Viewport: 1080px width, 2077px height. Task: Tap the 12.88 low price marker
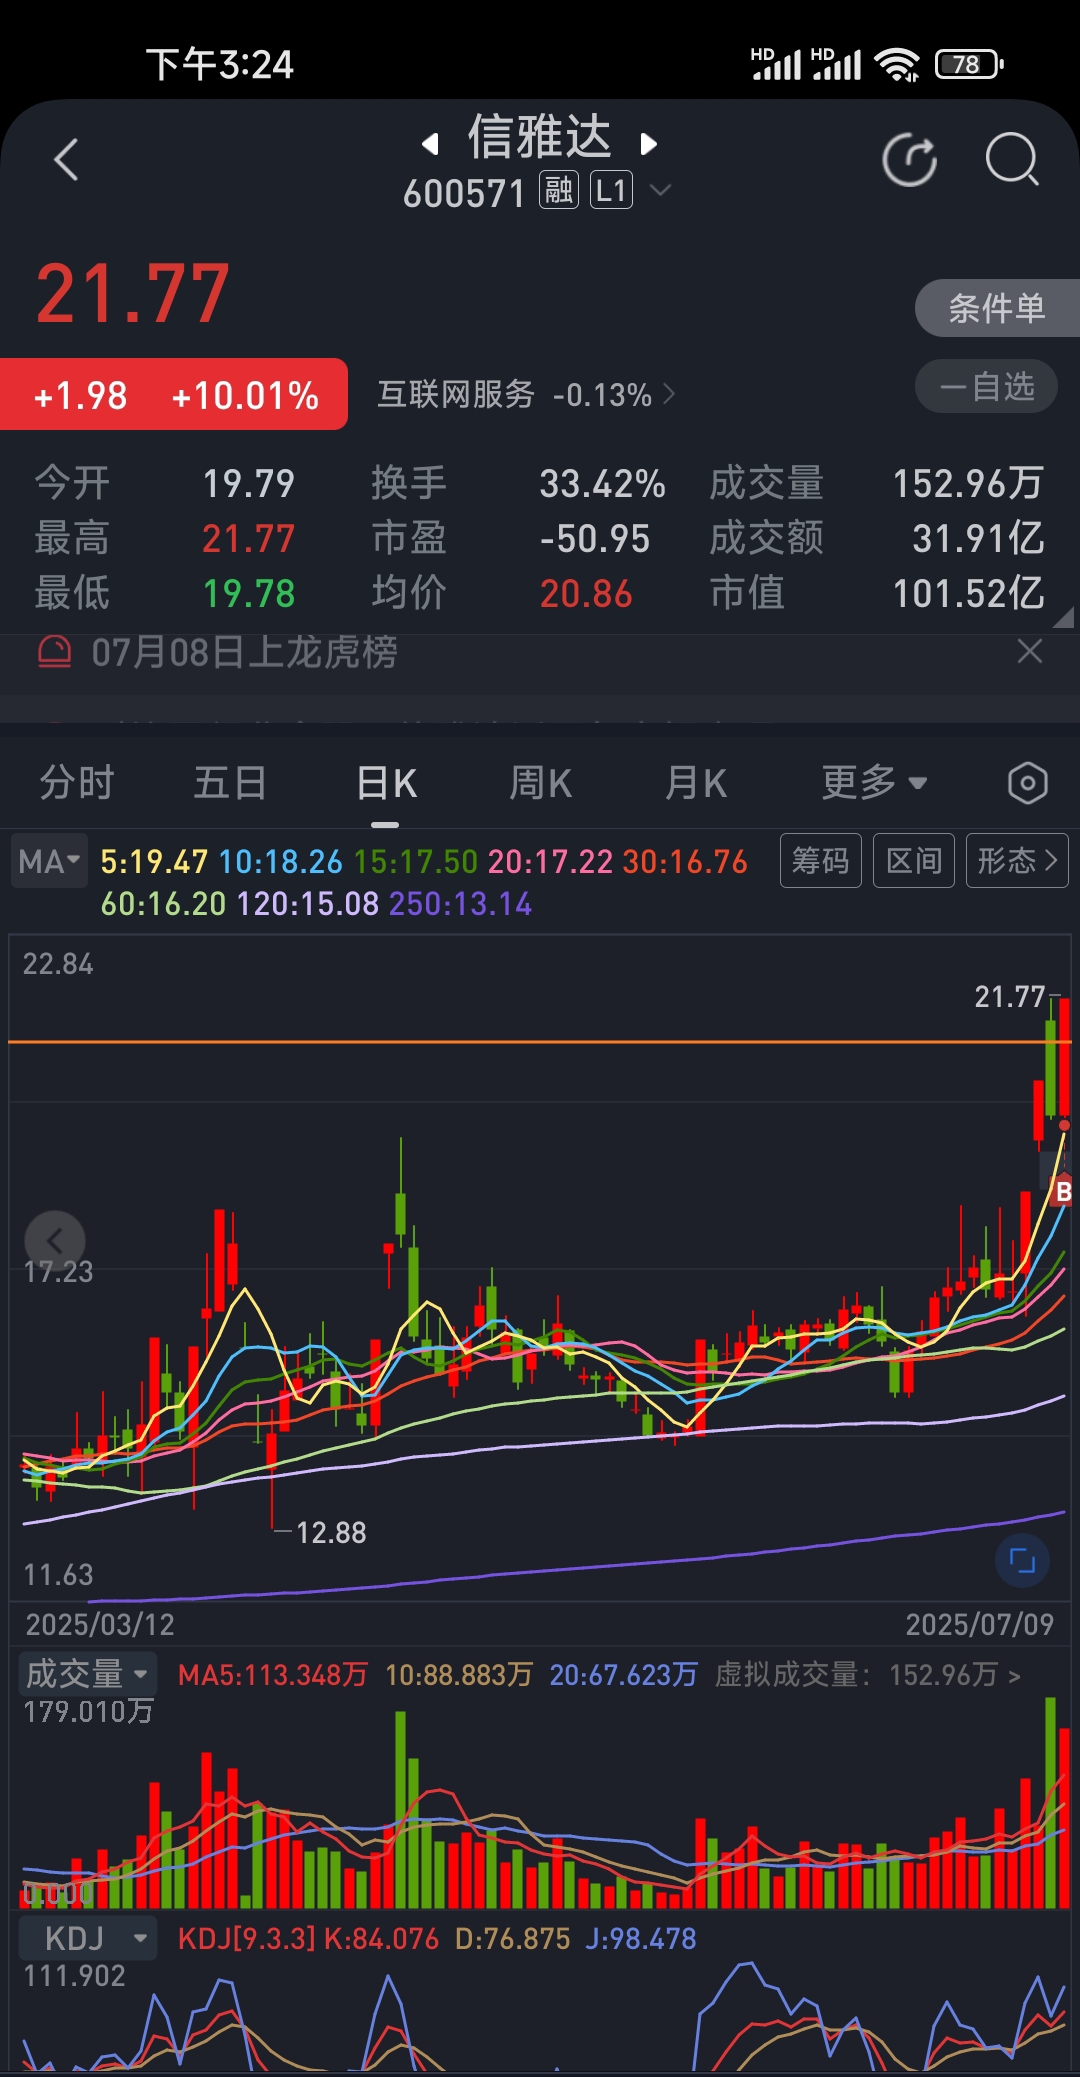tap(331, 1532)
